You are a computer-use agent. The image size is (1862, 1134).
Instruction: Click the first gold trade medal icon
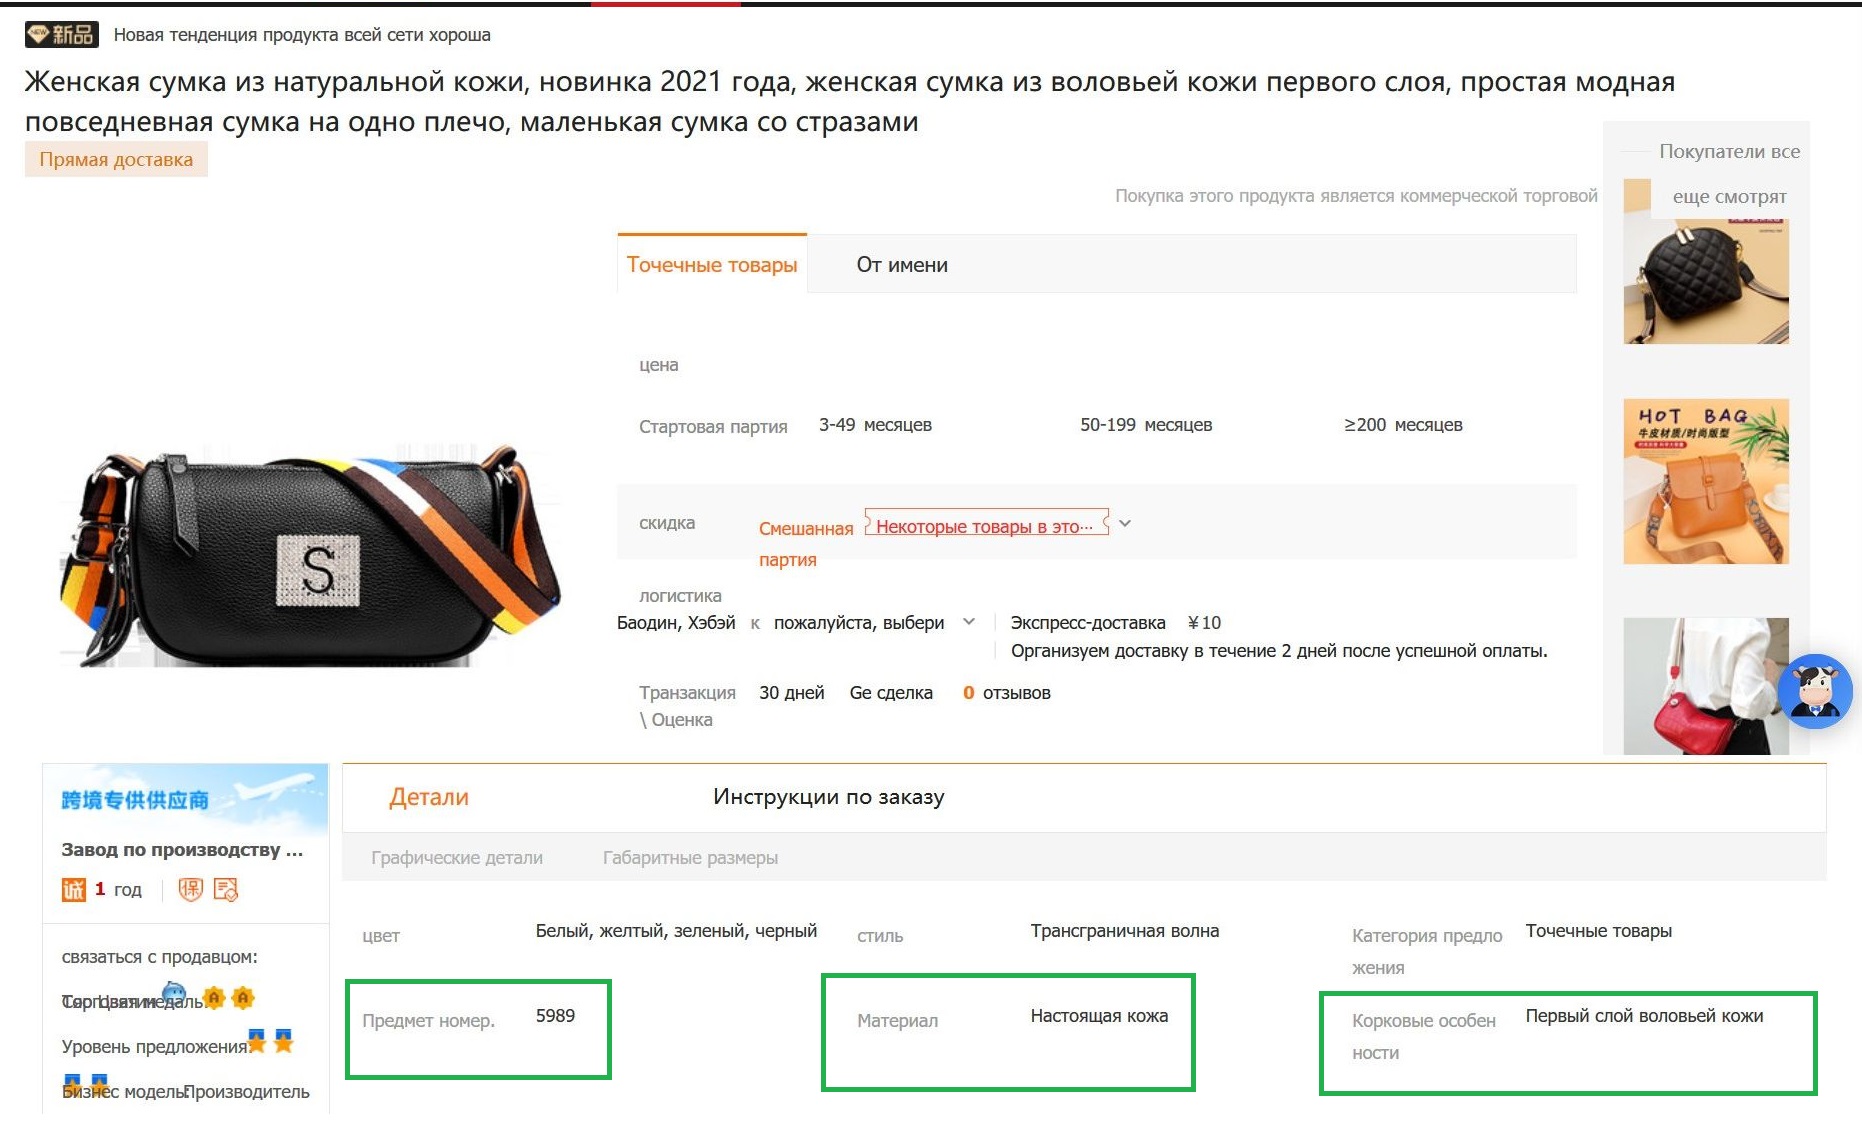pos(214,998)
